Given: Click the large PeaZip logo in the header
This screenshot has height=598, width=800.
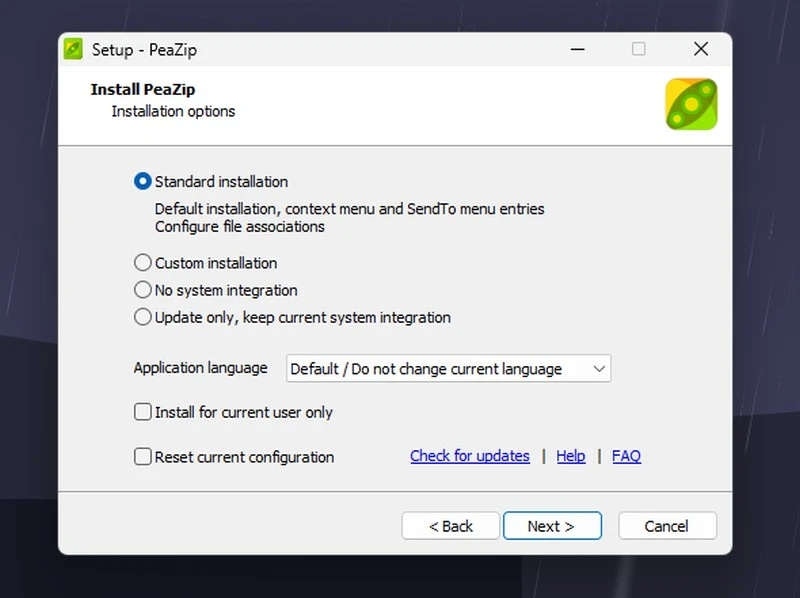Looking at the screenshot, I should (691, 105).
